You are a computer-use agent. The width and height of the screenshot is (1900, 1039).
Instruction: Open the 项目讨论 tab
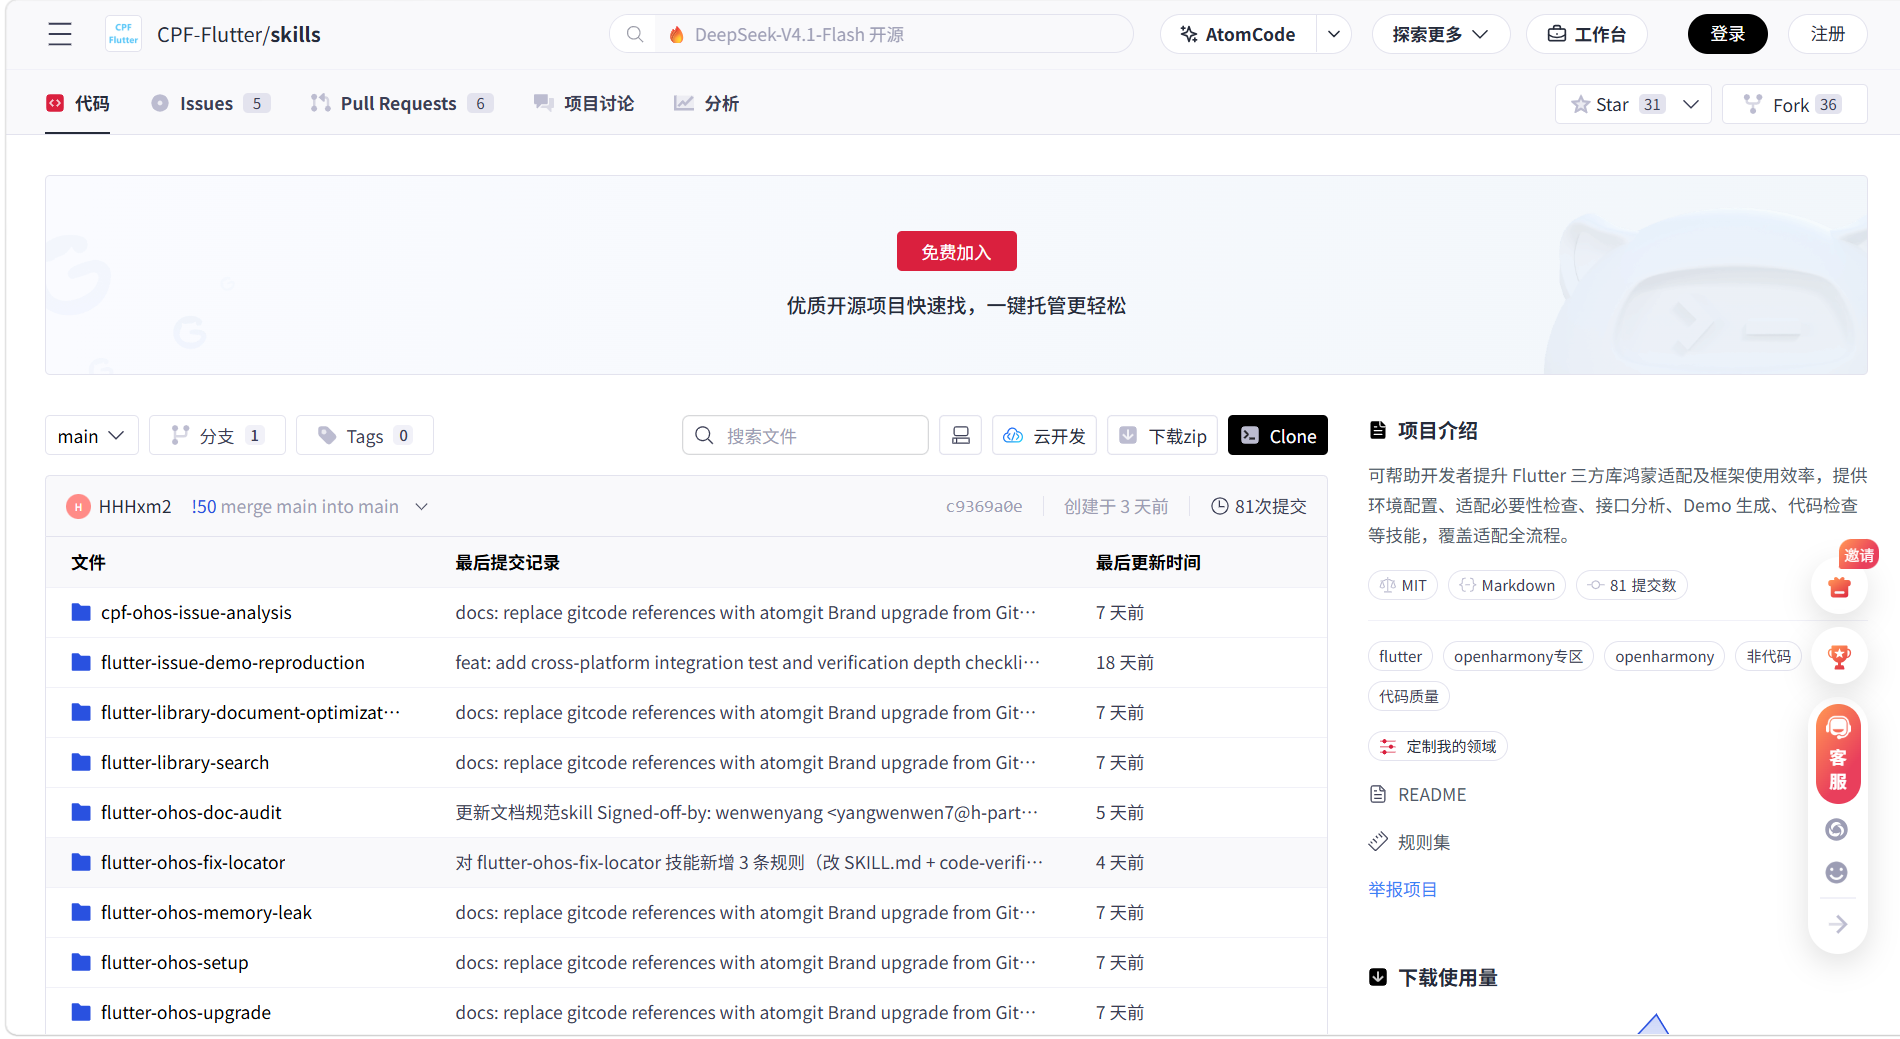tap(584, 103)
